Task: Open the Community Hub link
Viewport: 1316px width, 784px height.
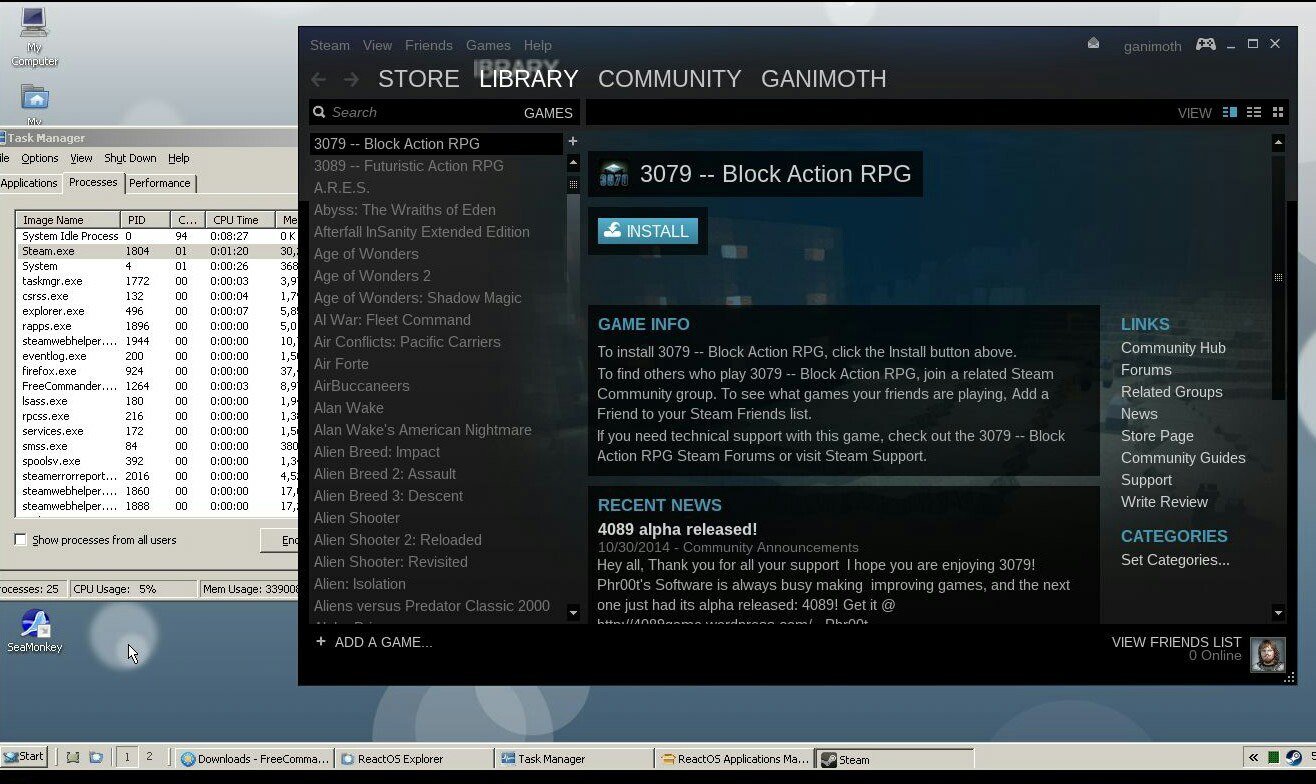Action: pos(1173,348)
